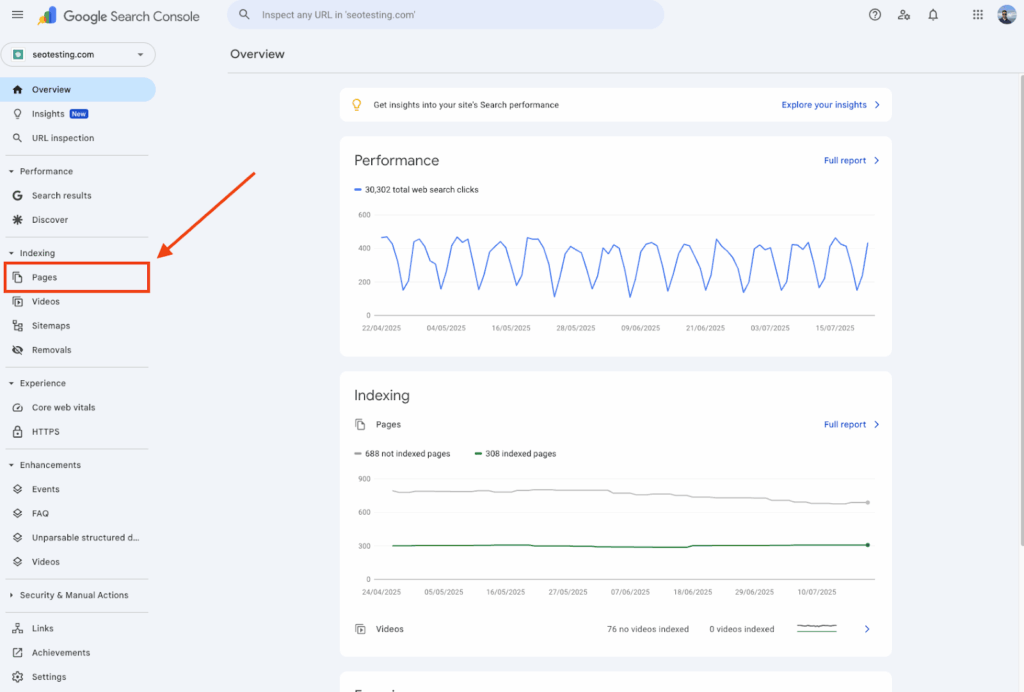Select Overview in the sidebar
The height and width of the screenshot is (692, 1024).
point(78,89)
